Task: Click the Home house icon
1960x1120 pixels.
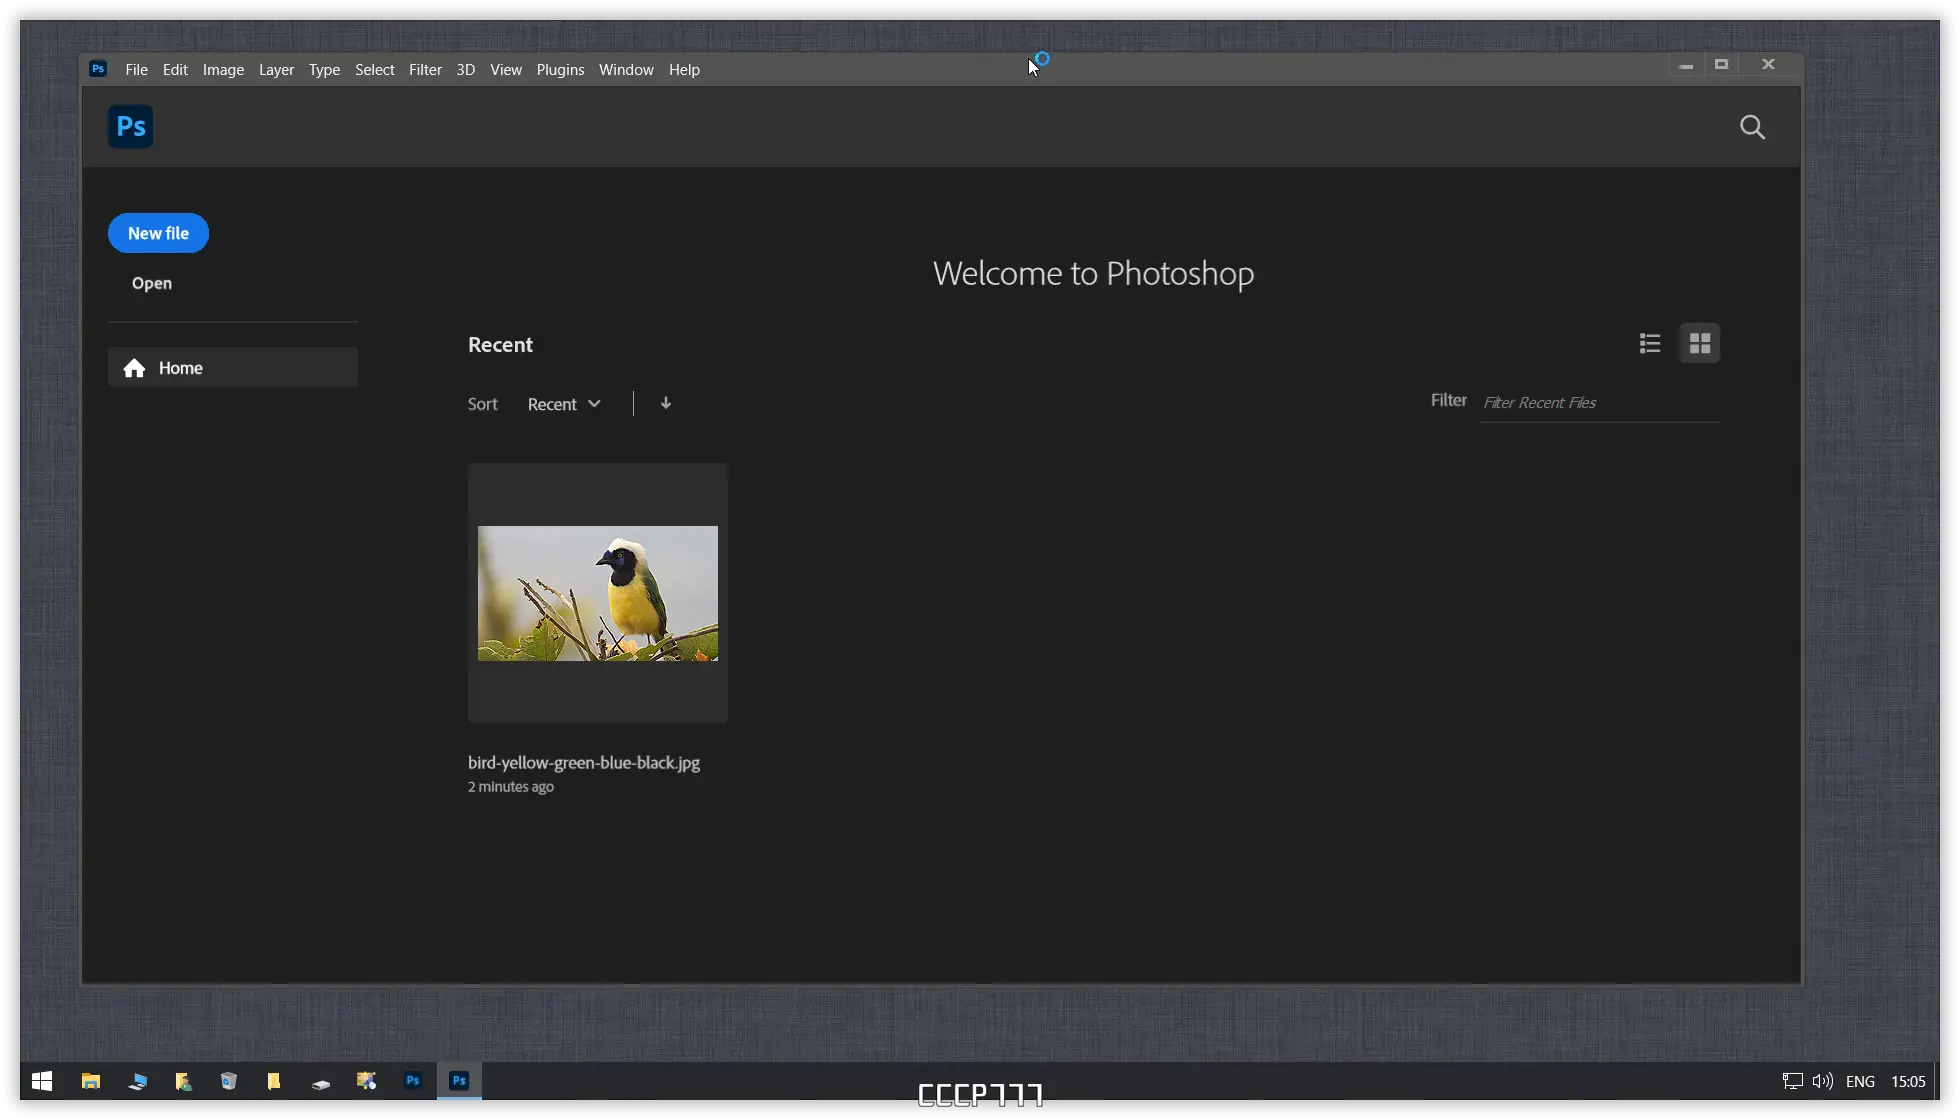Action: click(135, 368)
